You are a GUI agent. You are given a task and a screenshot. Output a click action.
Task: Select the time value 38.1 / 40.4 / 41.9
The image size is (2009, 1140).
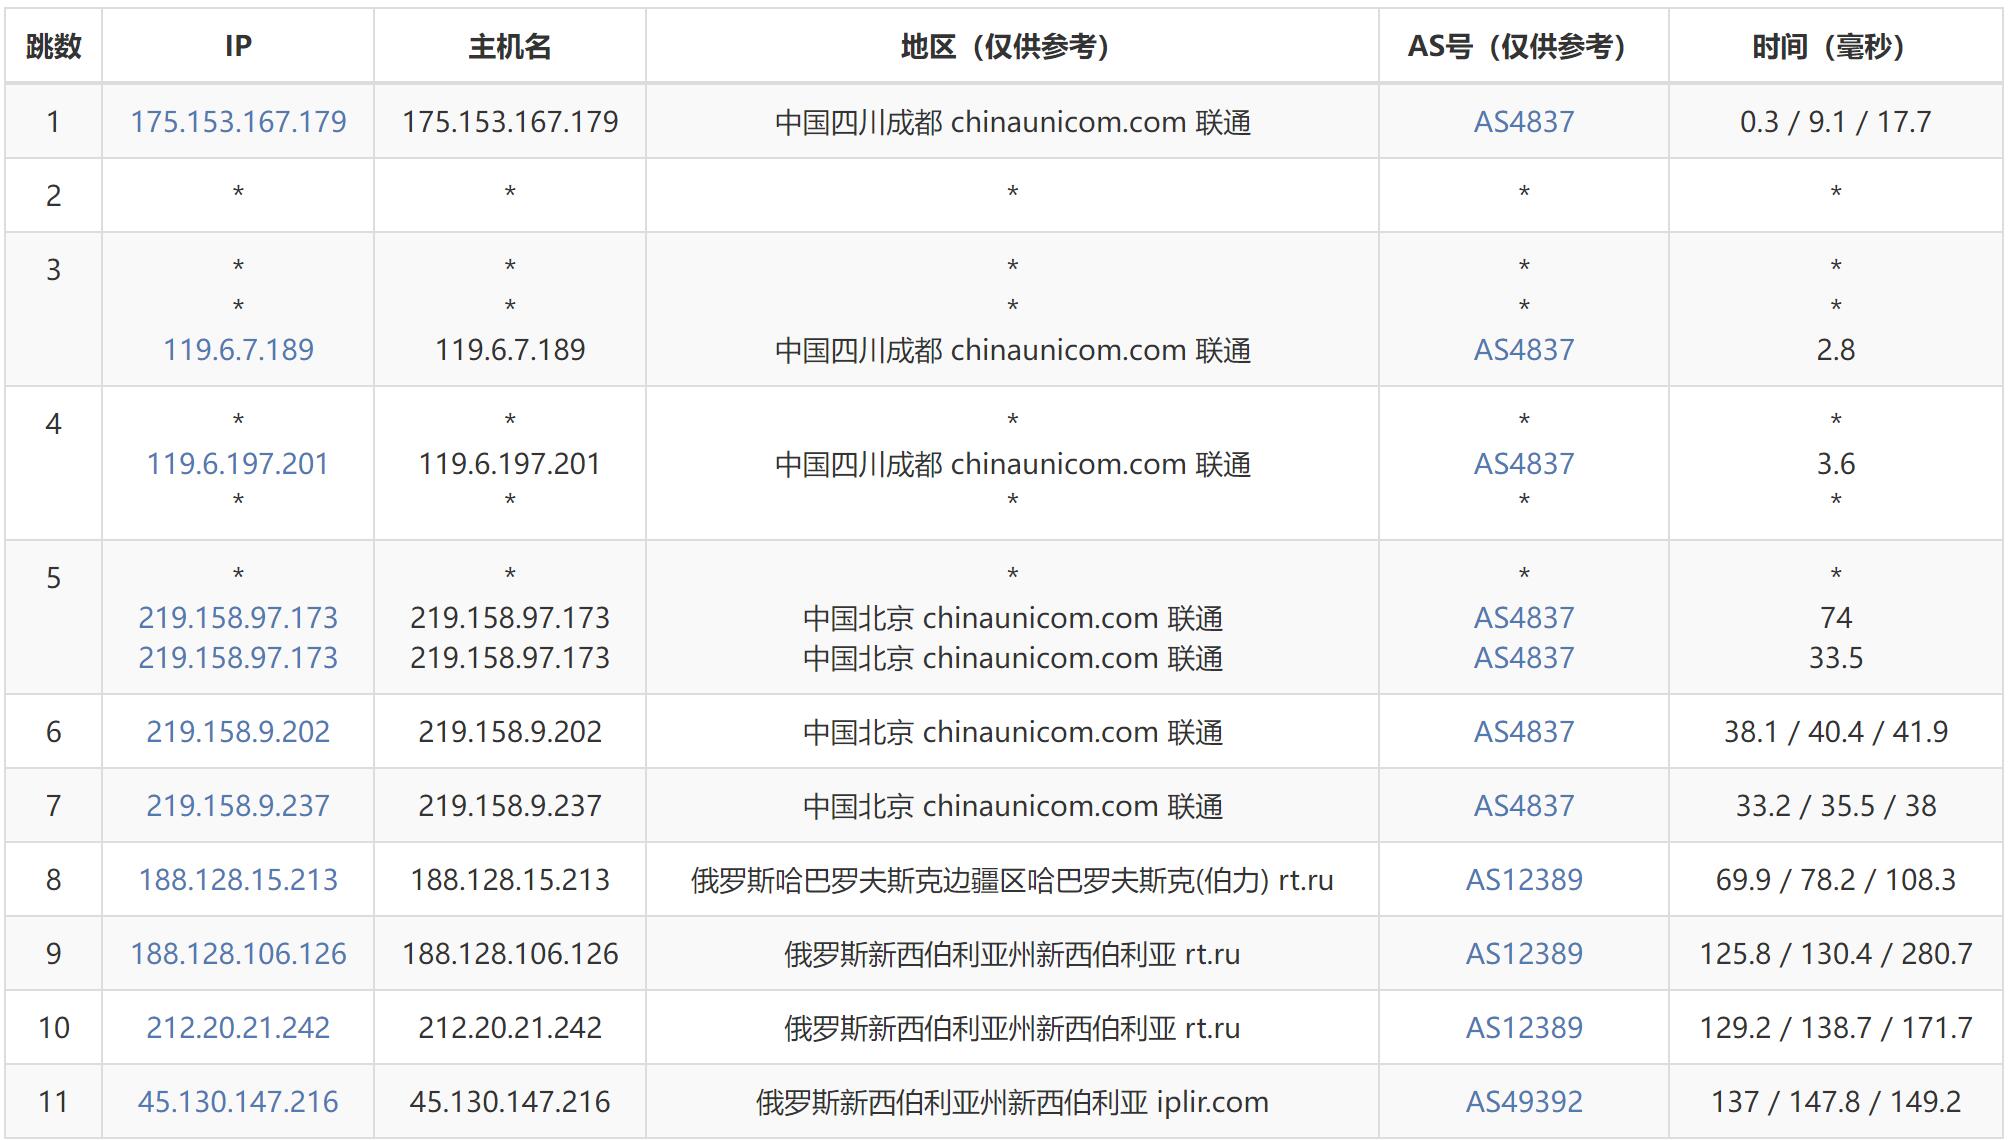click(x=1836, y=732)
